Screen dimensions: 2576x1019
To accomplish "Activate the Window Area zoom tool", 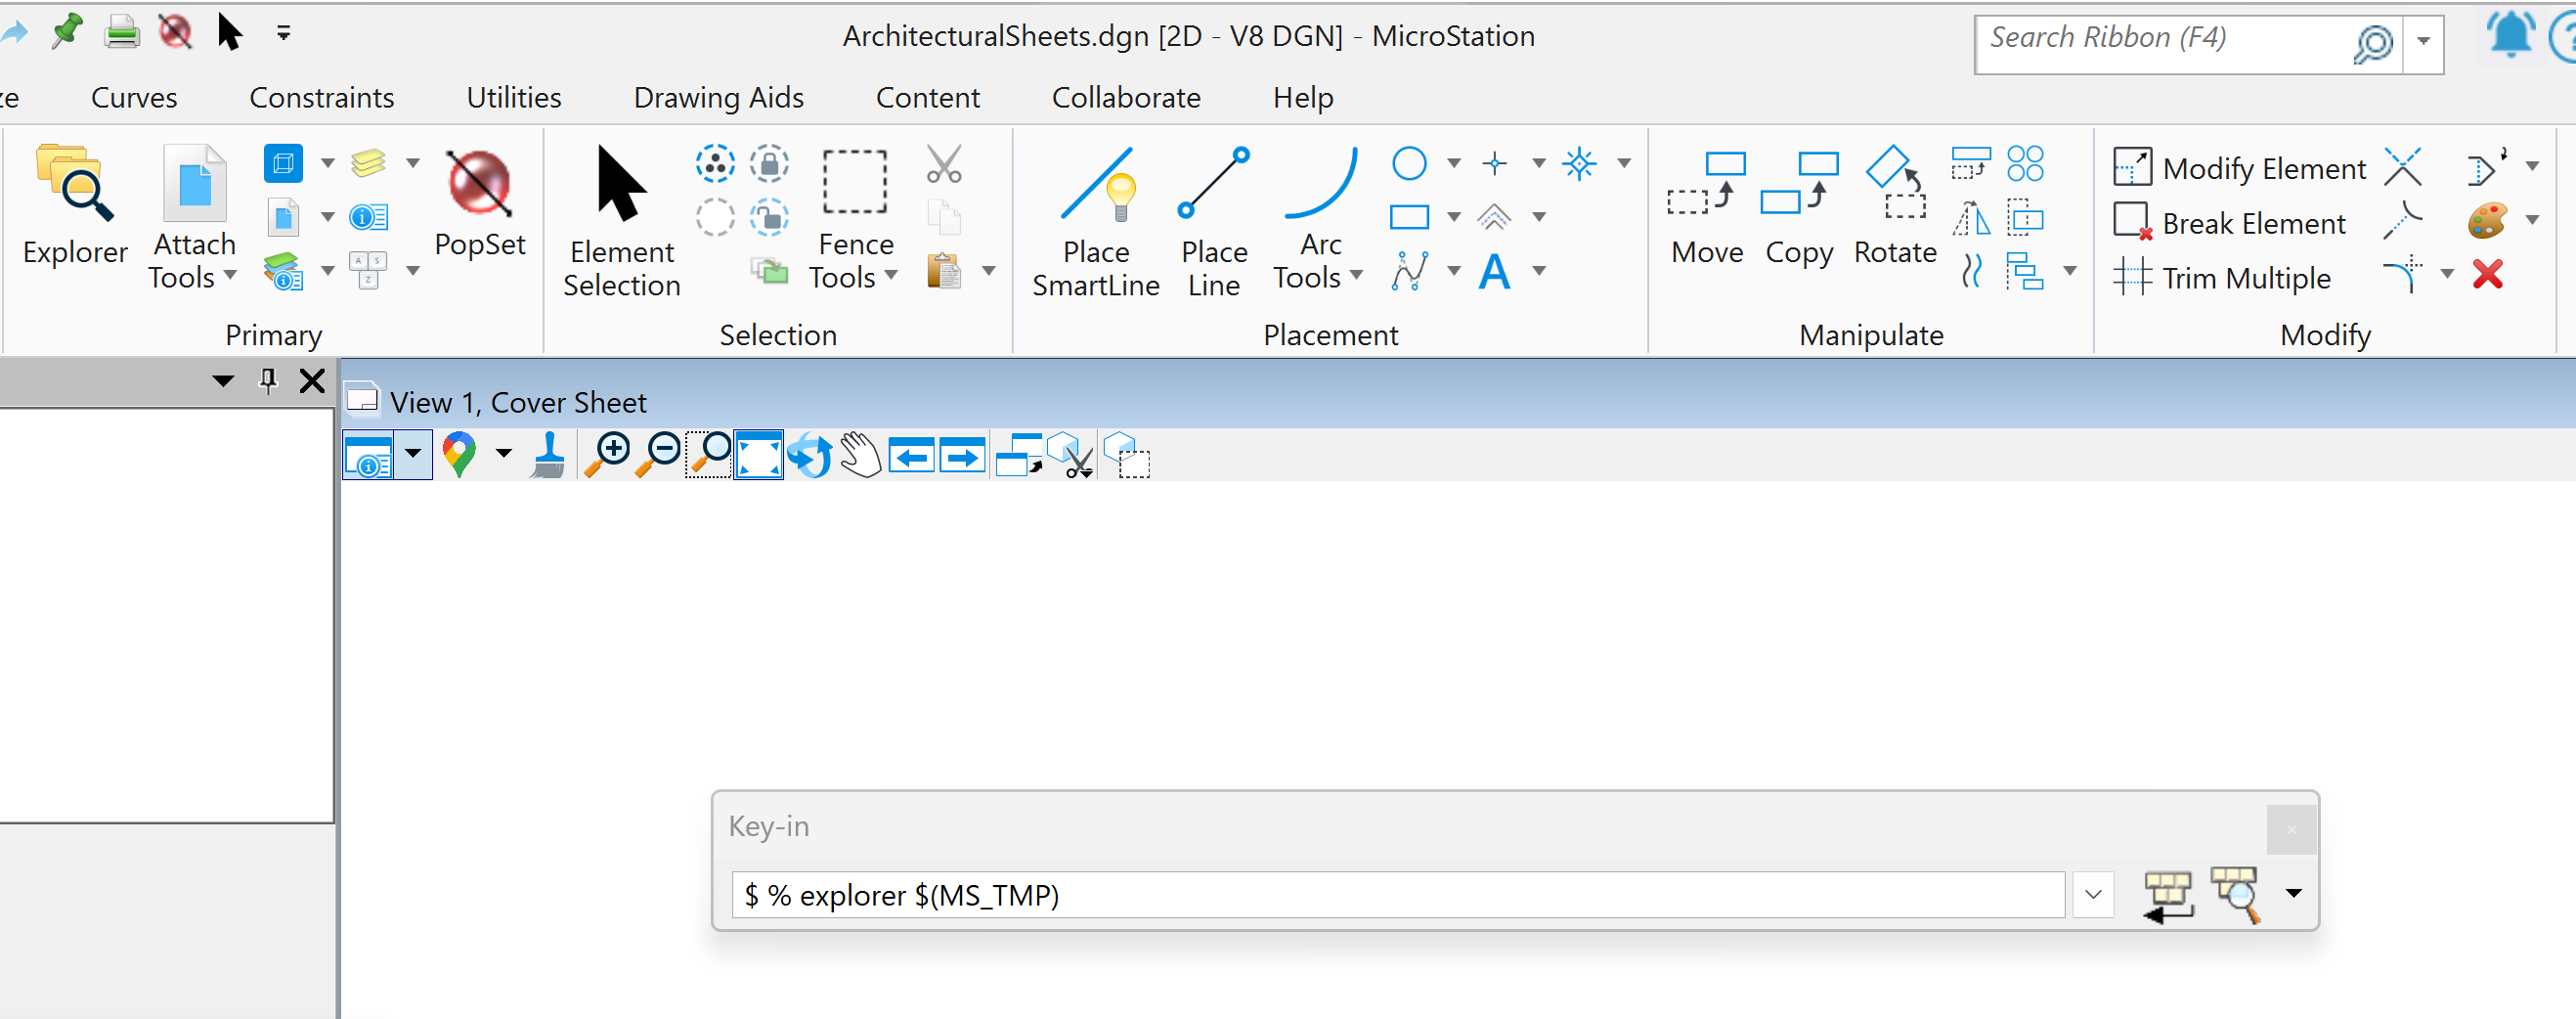I will (x=709, y=456).
